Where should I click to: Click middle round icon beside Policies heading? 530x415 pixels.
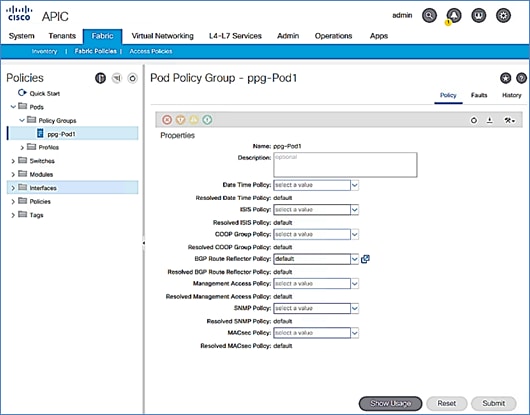point(117,78)
